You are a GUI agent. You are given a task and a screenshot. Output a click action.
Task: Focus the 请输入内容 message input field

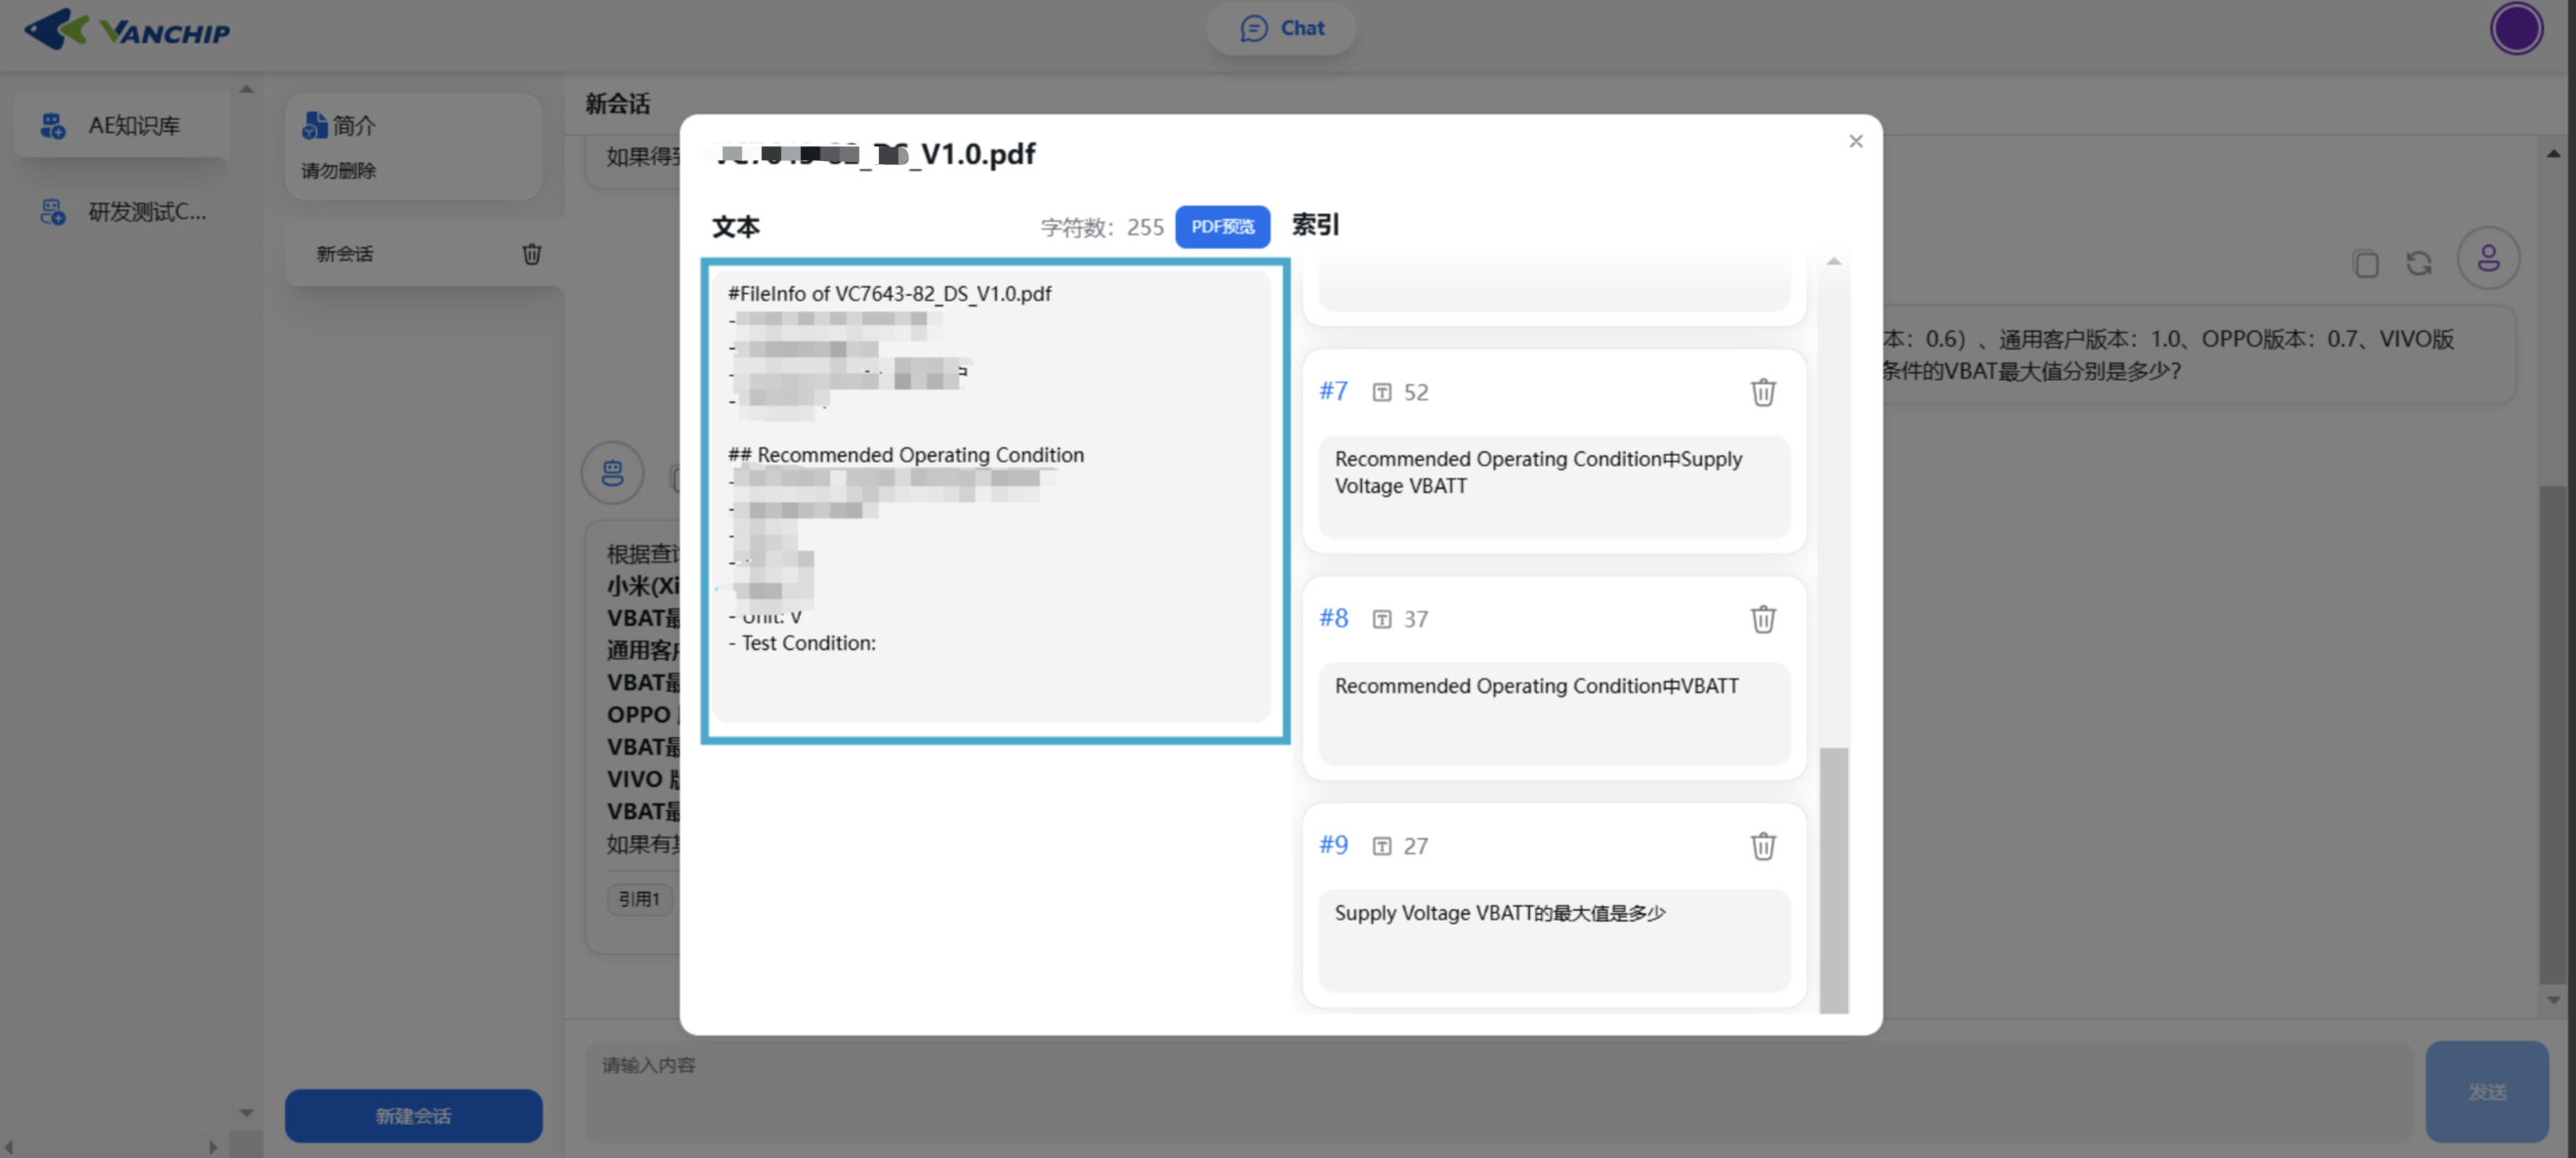1497,1090
